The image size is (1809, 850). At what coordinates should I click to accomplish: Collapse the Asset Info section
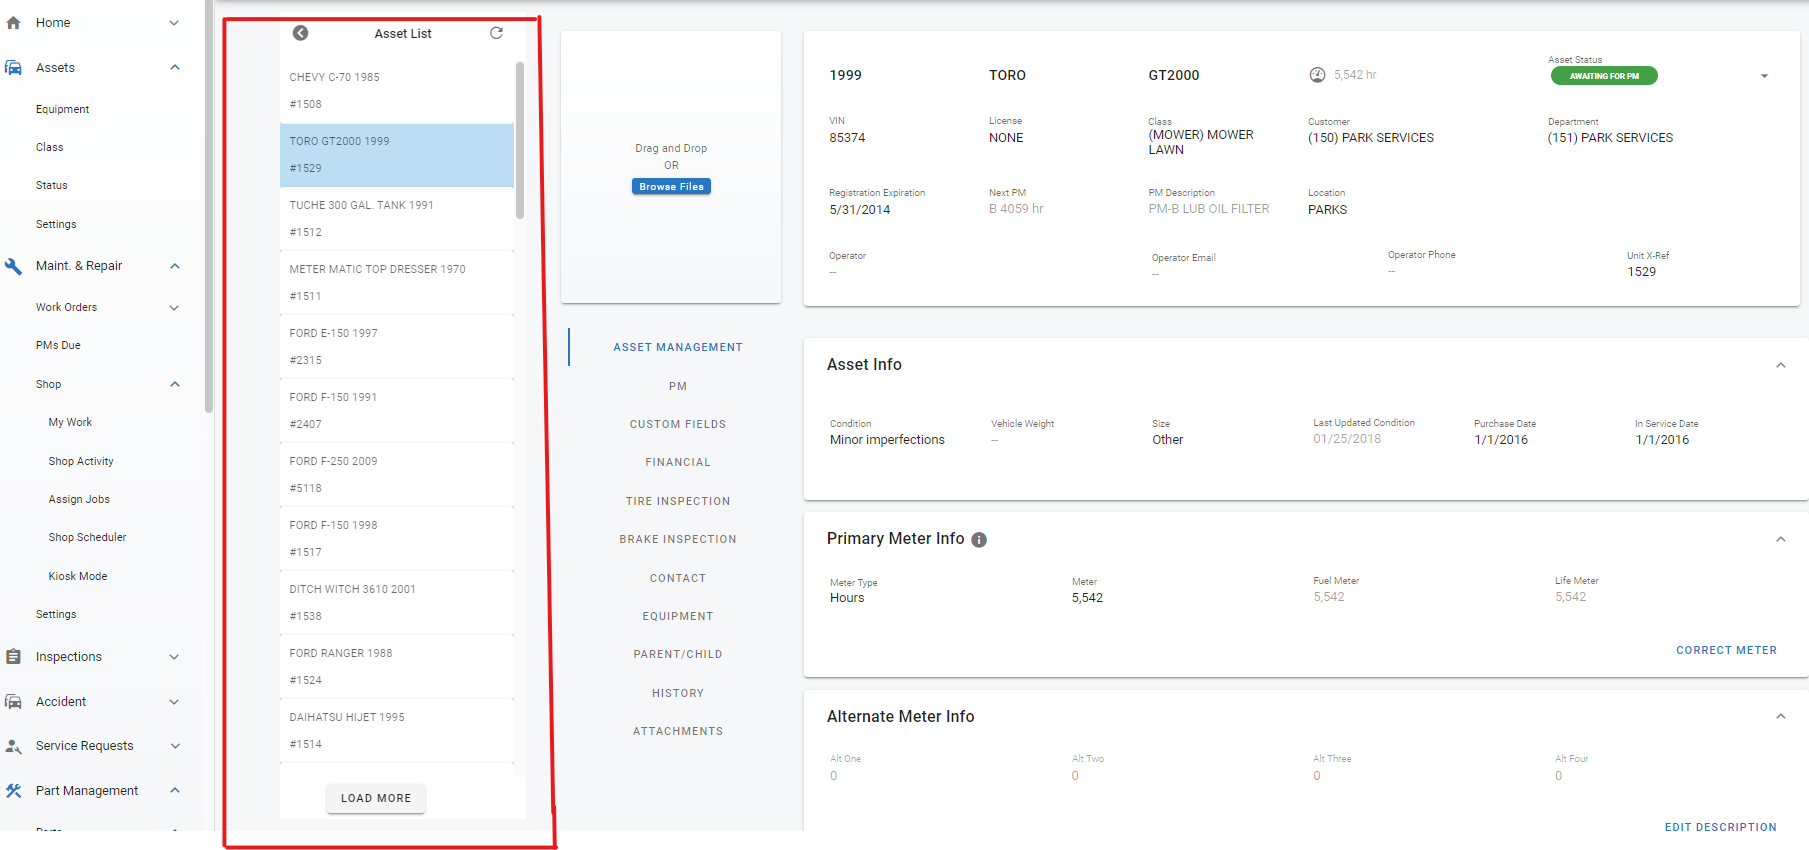[1780, 365]
